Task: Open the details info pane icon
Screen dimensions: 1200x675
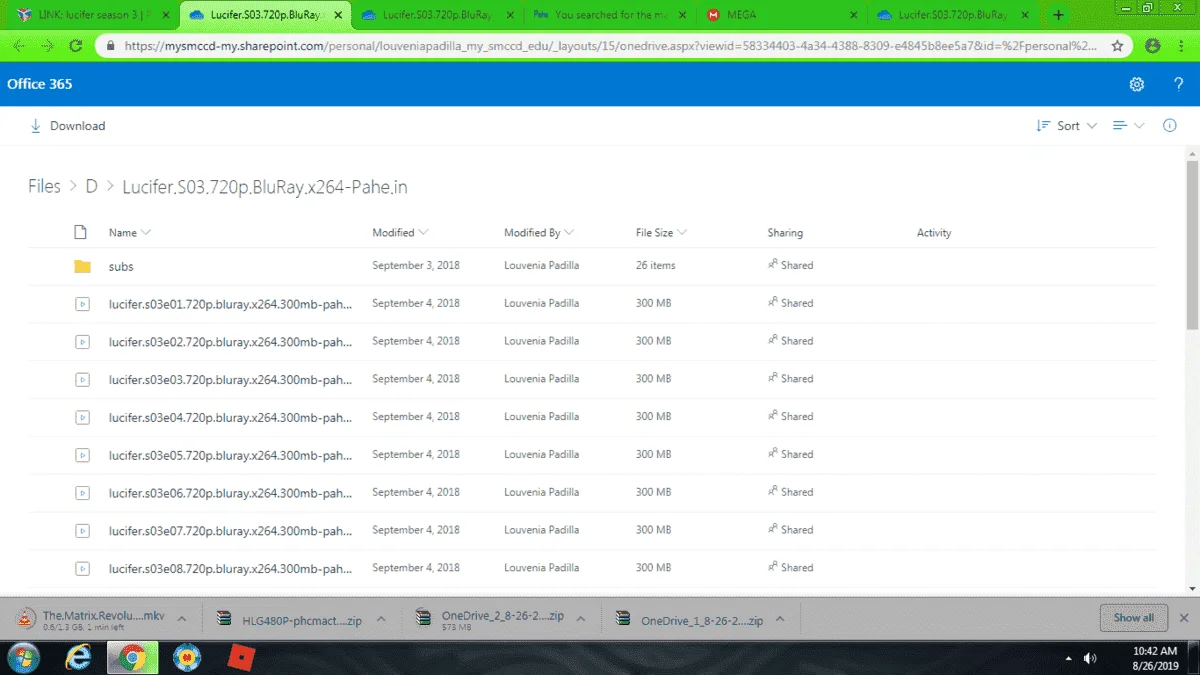Action: [x=1170, y=126]
